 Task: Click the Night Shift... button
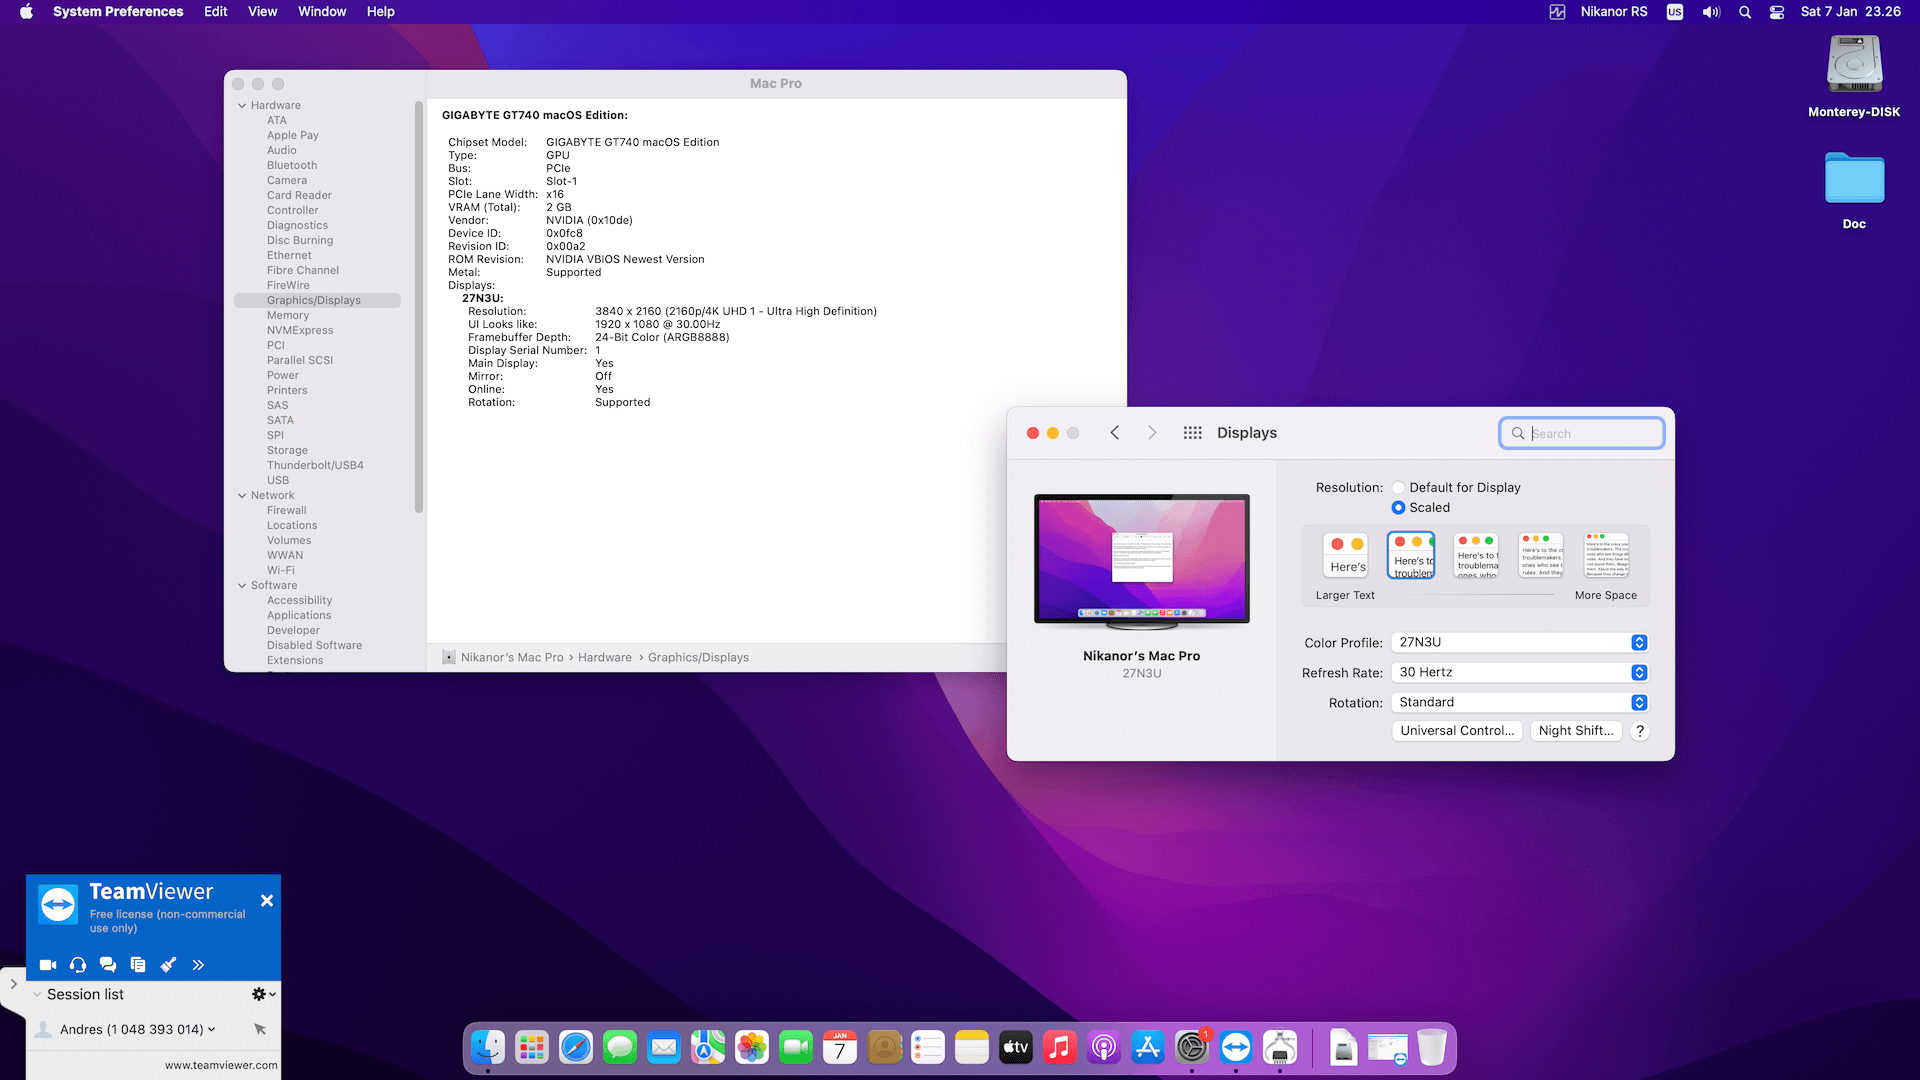point(1576,731)
